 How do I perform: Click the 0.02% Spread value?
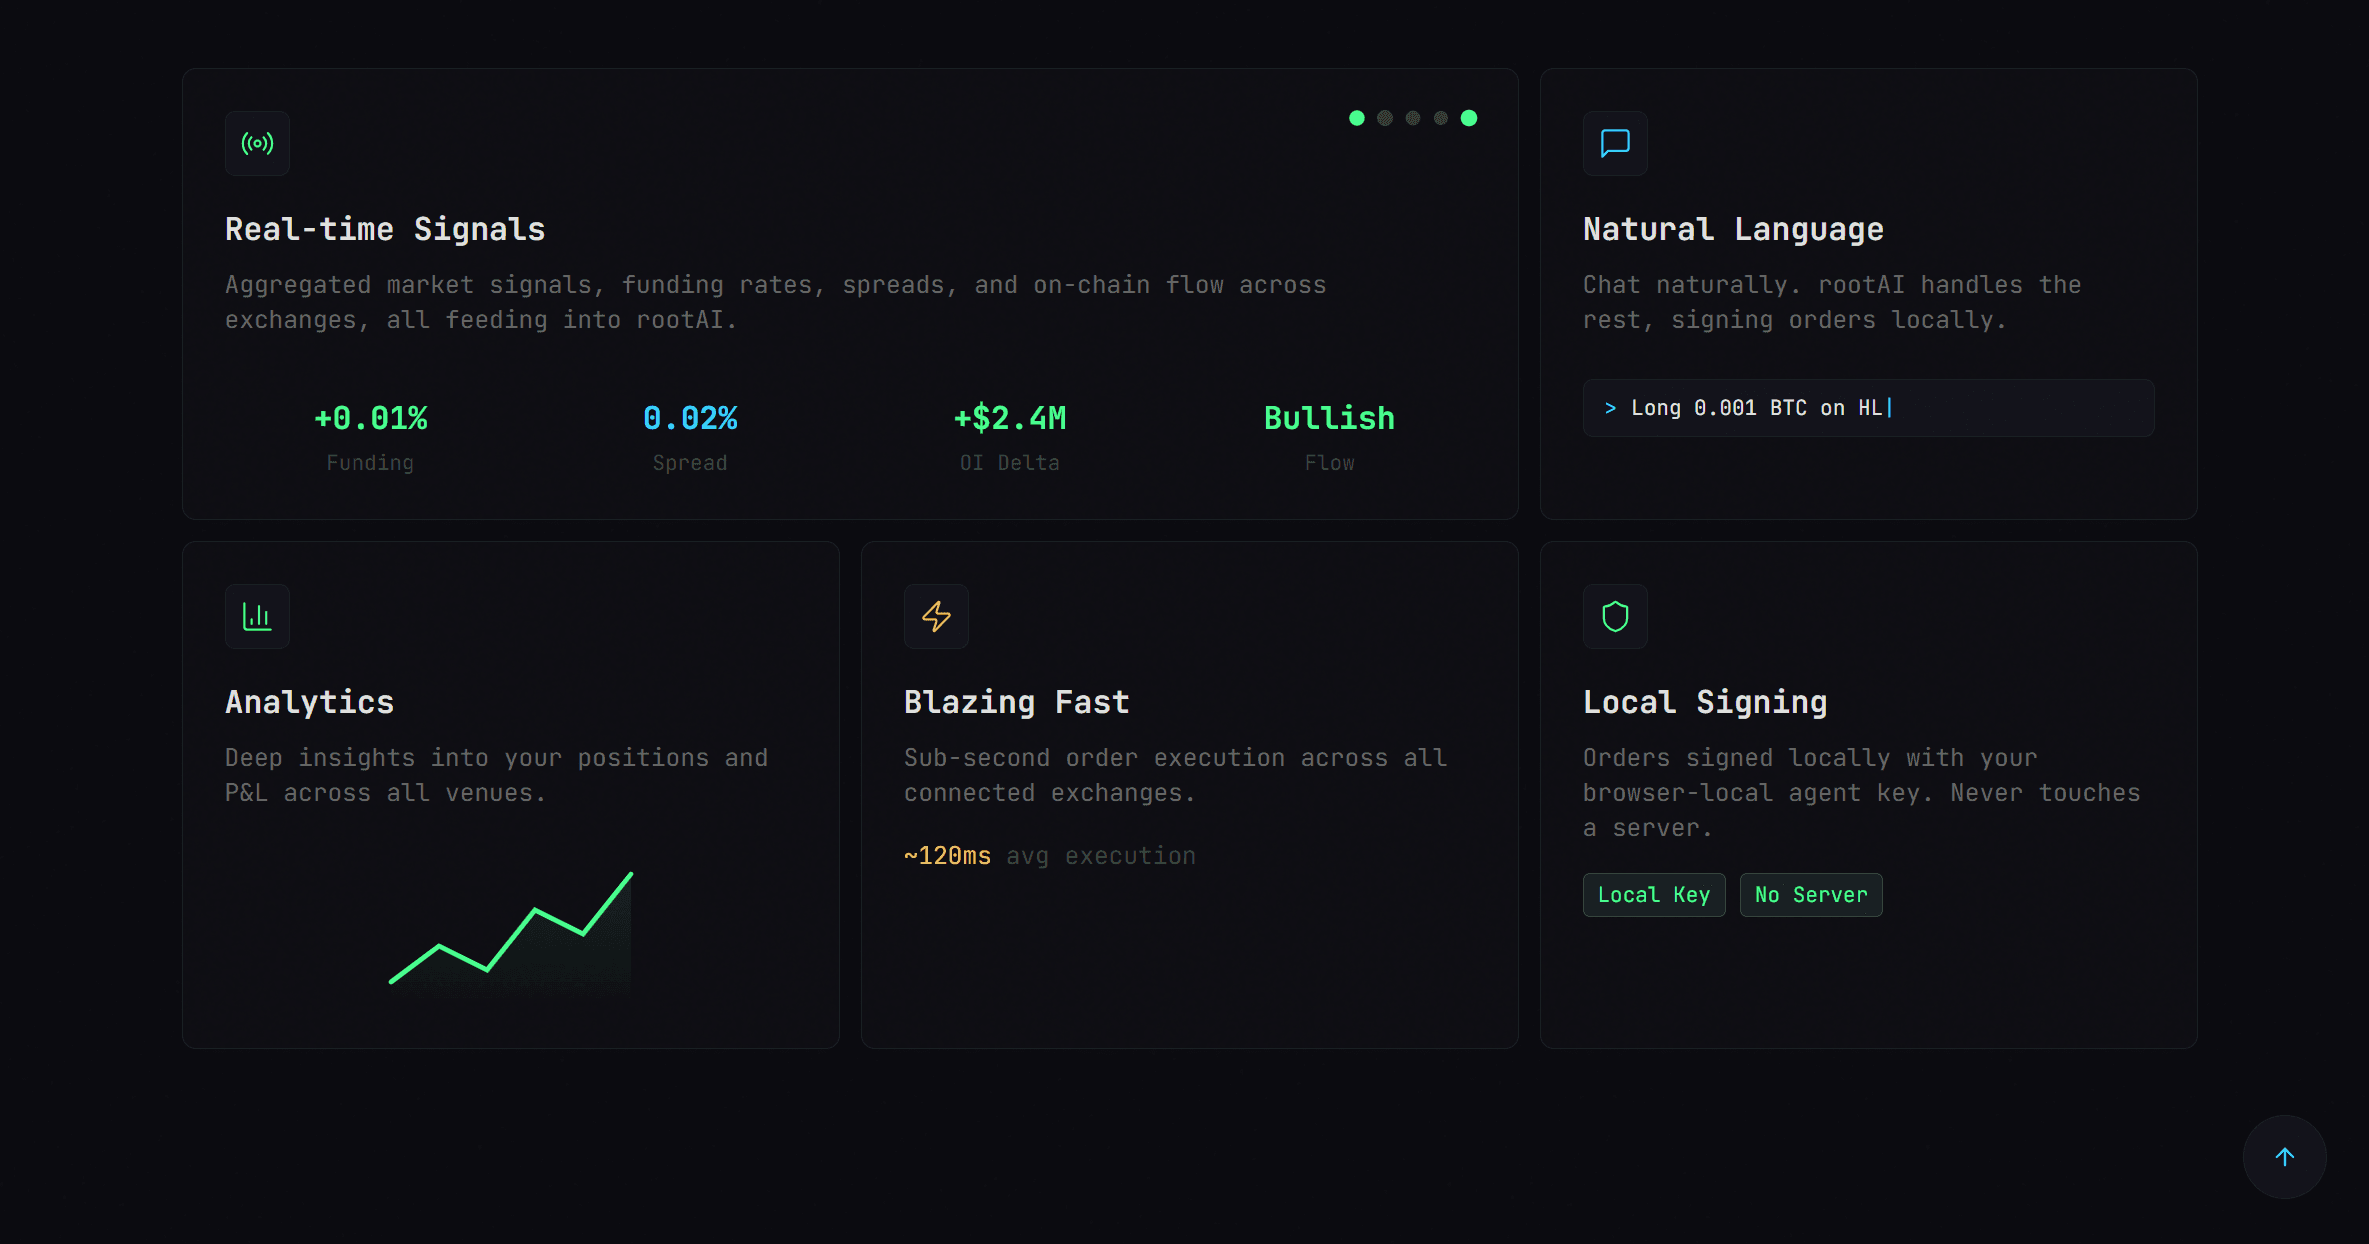(x=690, y=418)
